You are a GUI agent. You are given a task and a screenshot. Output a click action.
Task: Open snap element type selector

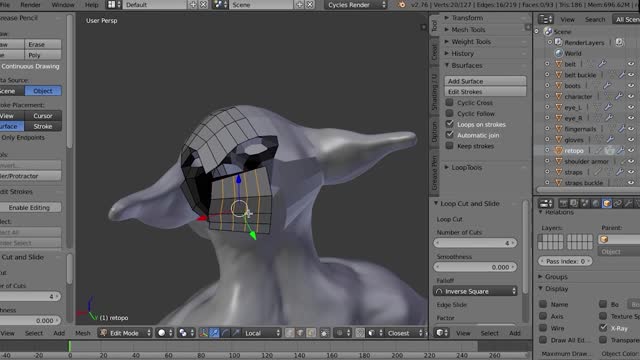375,333
